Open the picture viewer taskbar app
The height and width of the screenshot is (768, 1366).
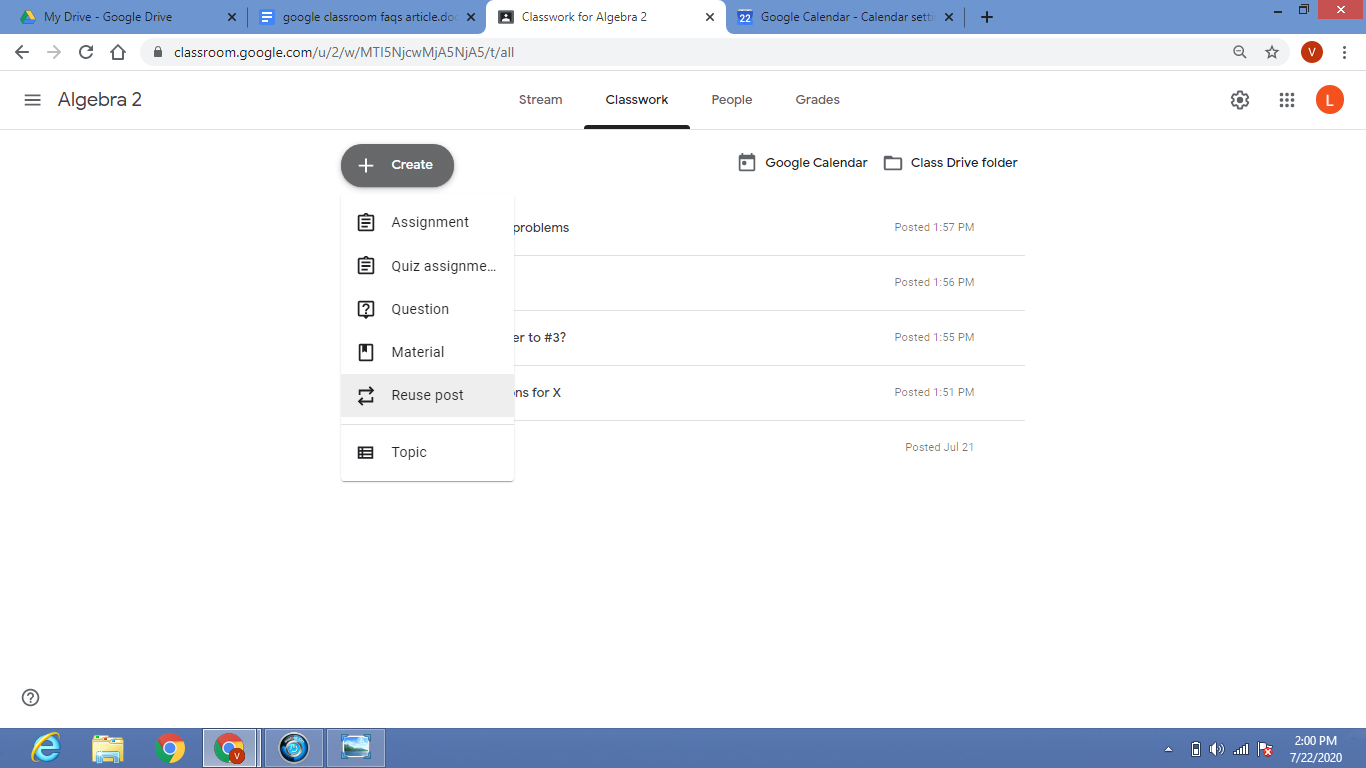tap(356, 748)
